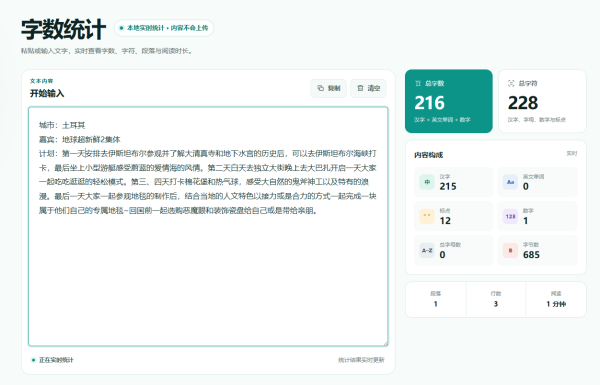Click the 数字 value 1

click(525, 221)
